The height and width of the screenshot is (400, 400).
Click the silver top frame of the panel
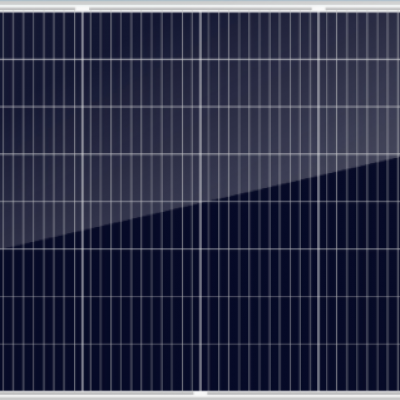point(200,6)
